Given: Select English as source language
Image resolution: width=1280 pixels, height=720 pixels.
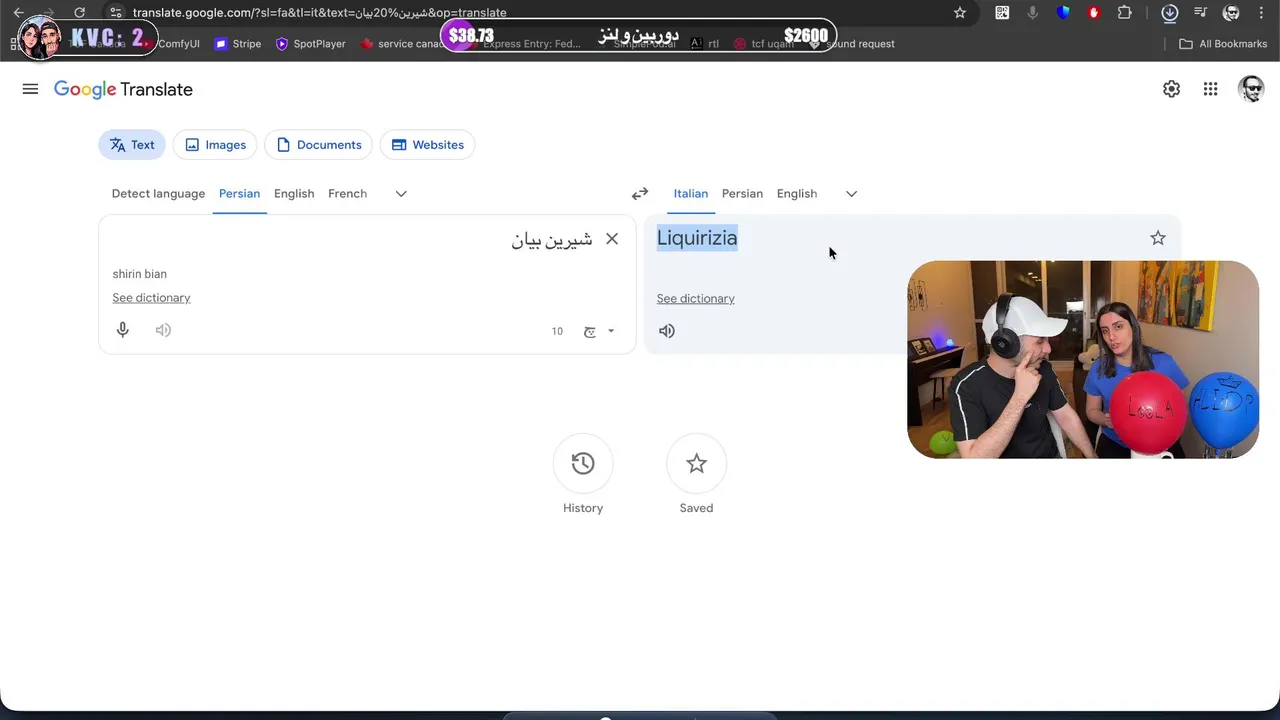Looking at the screenshot, I should 294,194.
